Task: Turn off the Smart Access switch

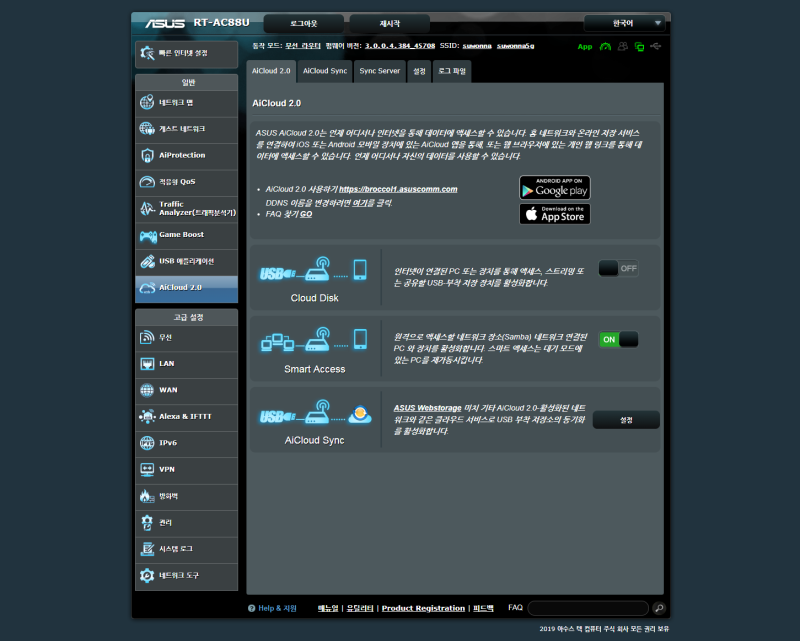Action: click(x=618, y=339)
